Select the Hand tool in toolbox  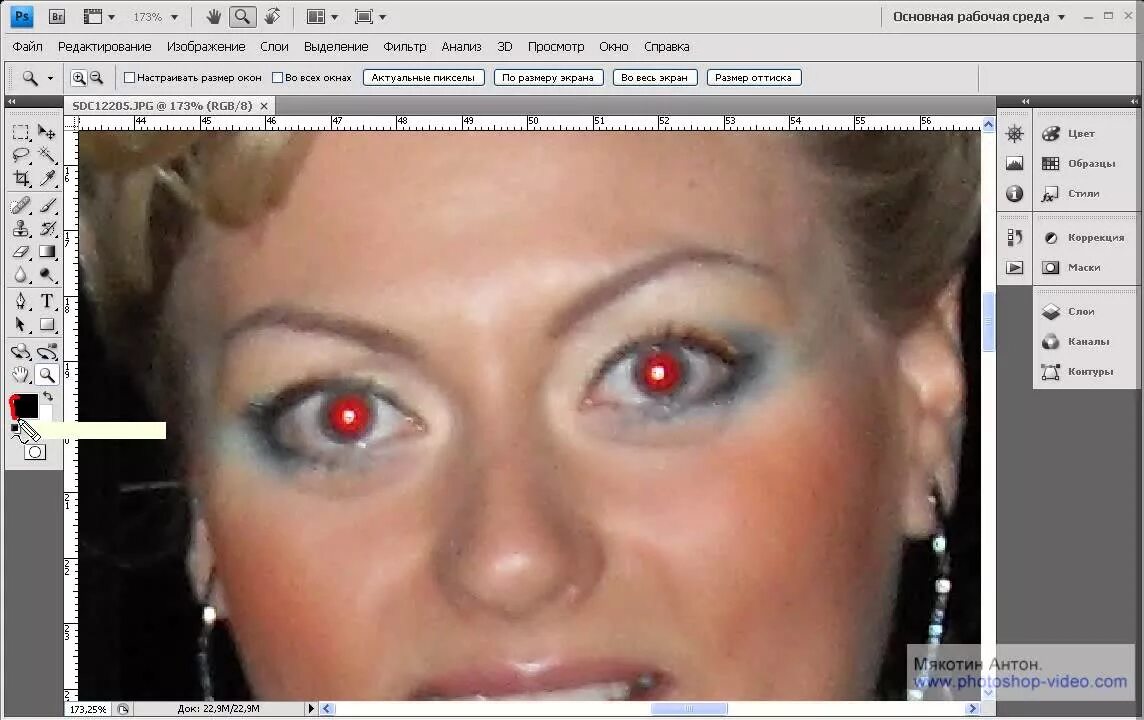coord(20,375)
